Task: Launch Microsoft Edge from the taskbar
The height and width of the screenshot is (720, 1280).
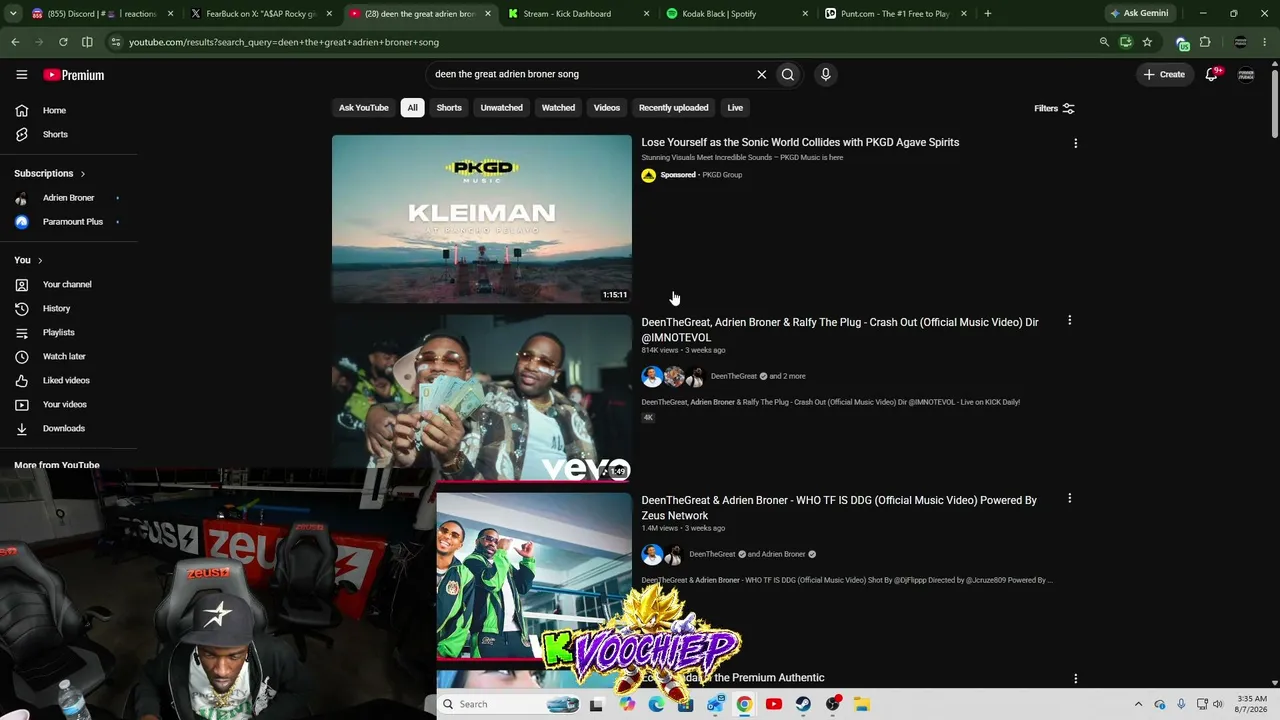Action: [656, 704]
